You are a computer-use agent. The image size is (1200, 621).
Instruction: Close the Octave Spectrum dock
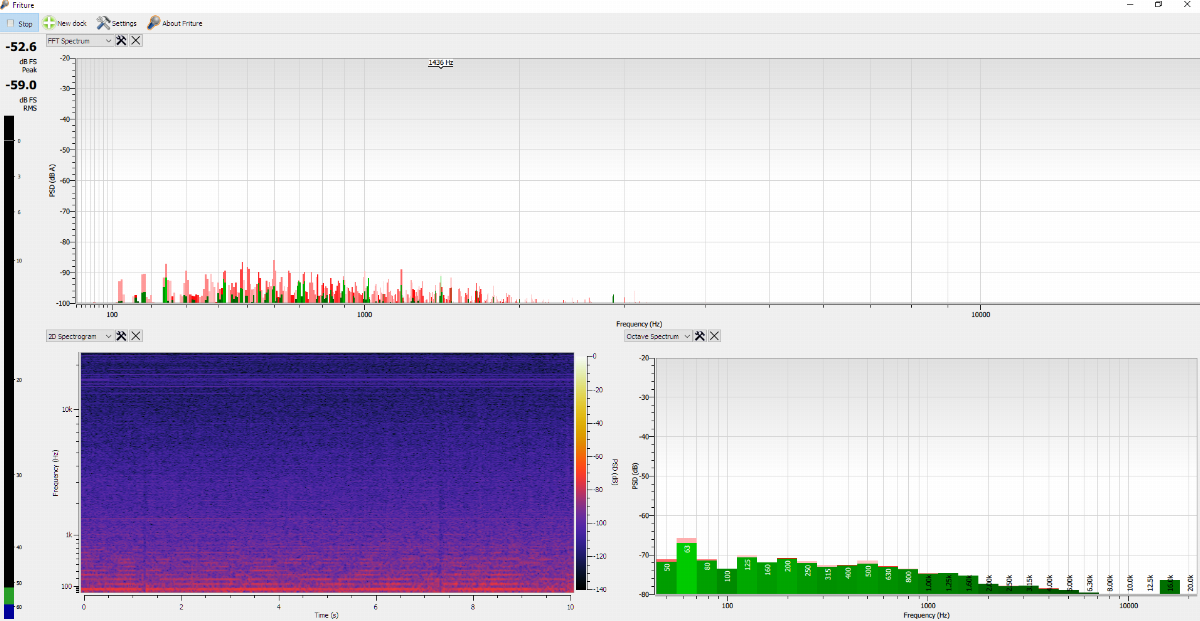[x=714, y=337]
